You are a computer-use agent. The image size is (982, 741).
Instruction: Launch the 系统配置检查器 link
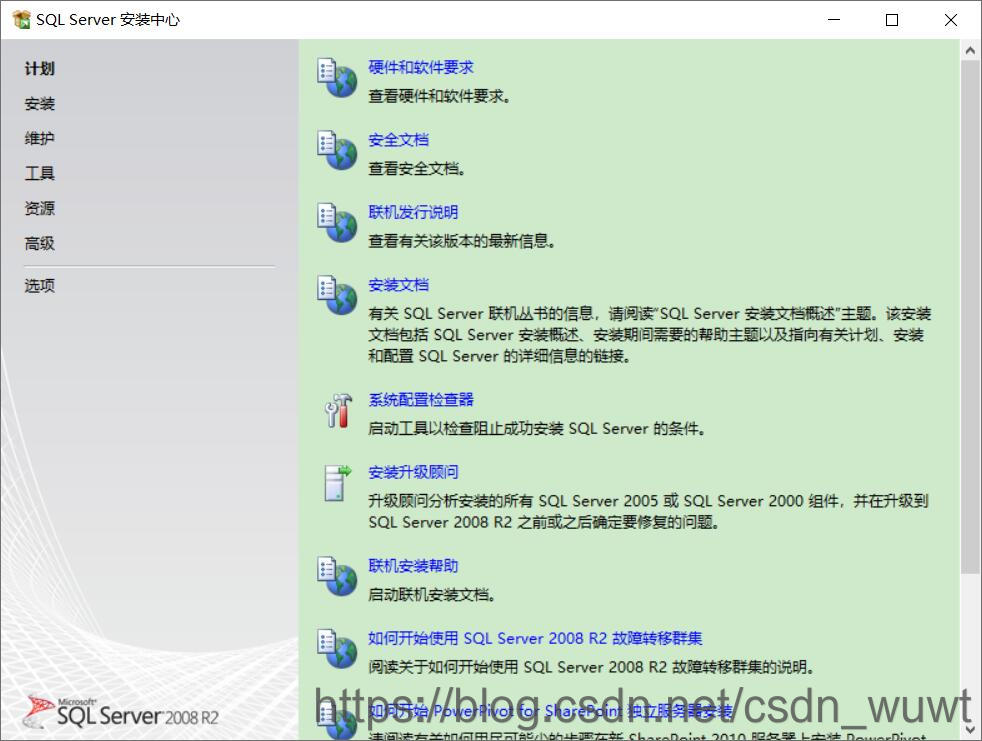421,399
